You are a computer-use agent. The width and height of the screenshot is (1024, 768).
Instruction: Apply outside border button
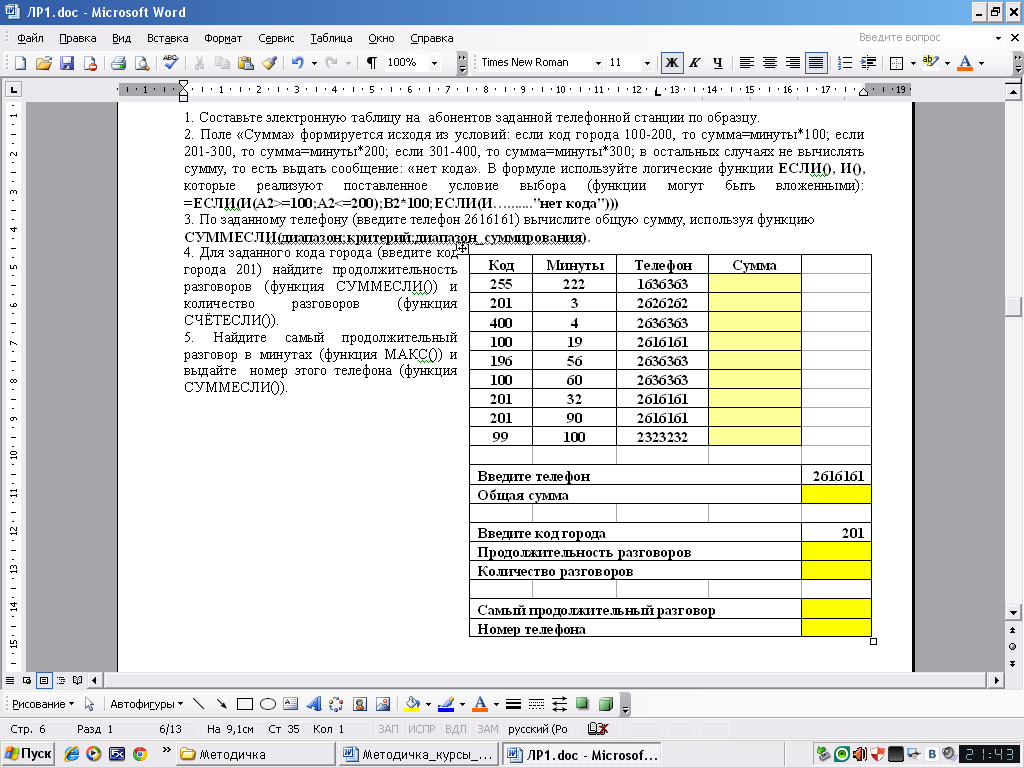(897, 63)
